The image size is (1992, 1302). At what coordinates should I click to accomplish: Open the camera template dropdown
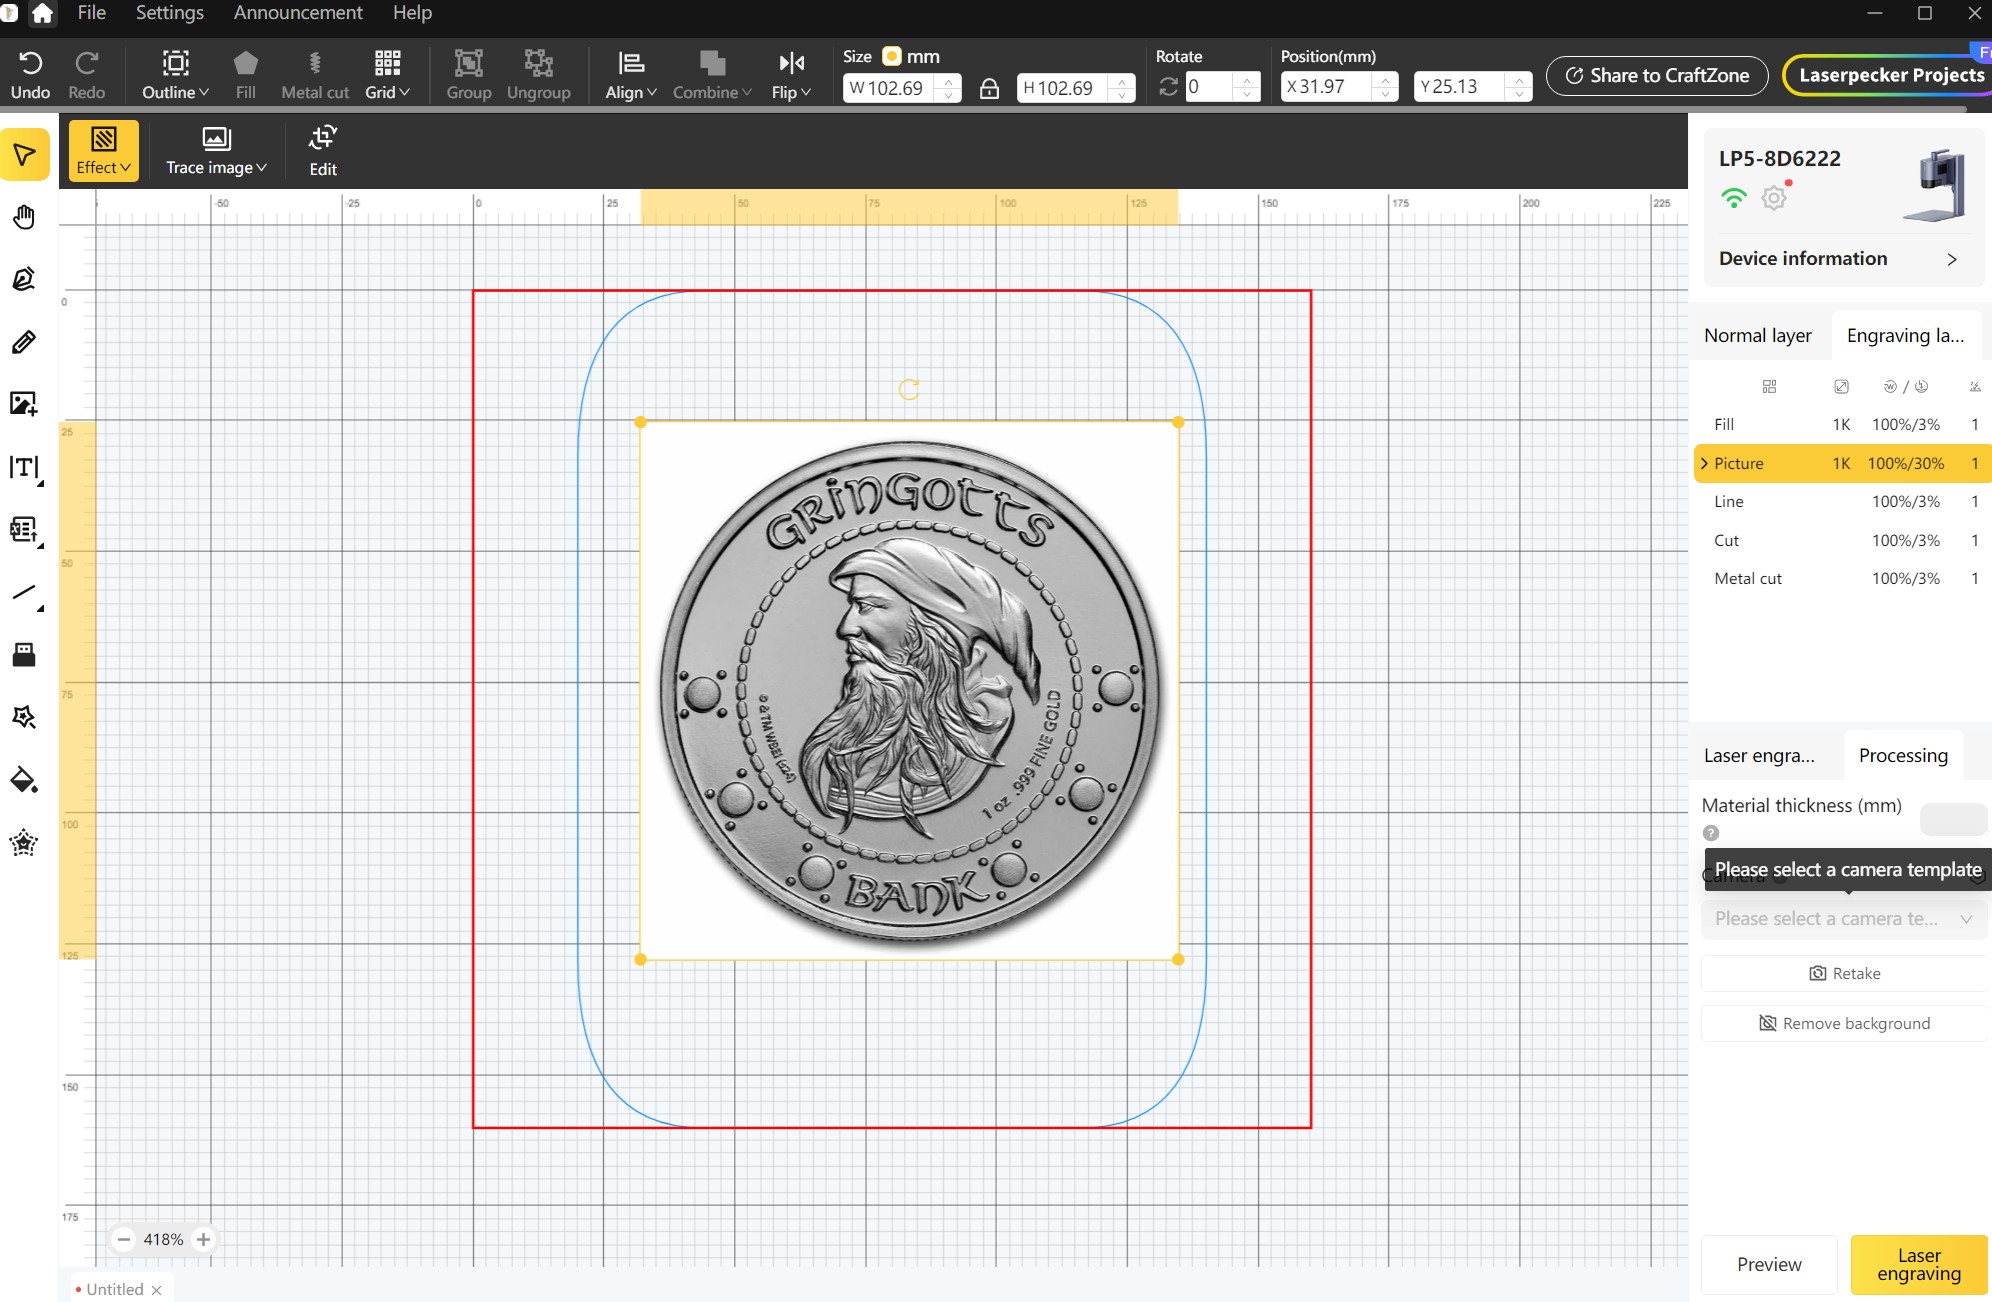click(x=1843, y=918)
